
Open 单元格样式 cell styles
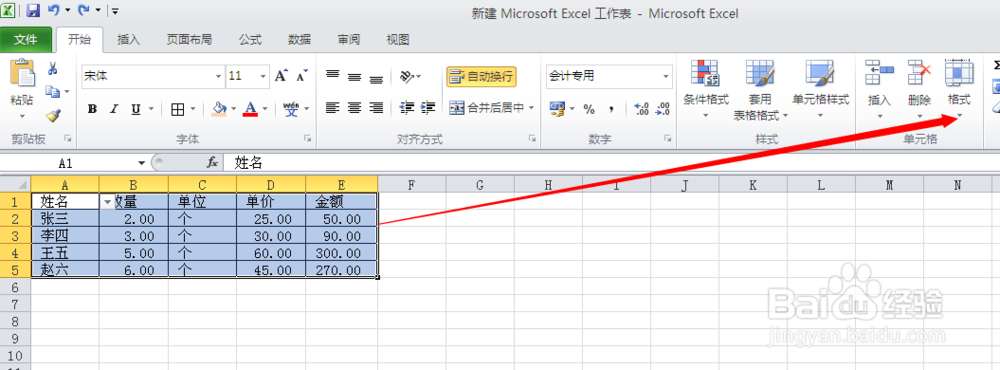pyautogui.click(x=820, y=89)
